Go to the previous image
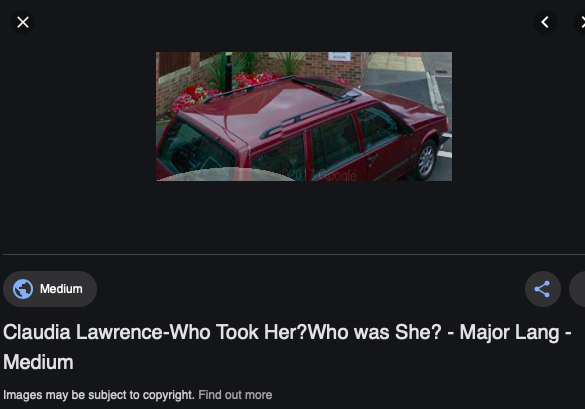585x409 pixels. click(545, 22)
